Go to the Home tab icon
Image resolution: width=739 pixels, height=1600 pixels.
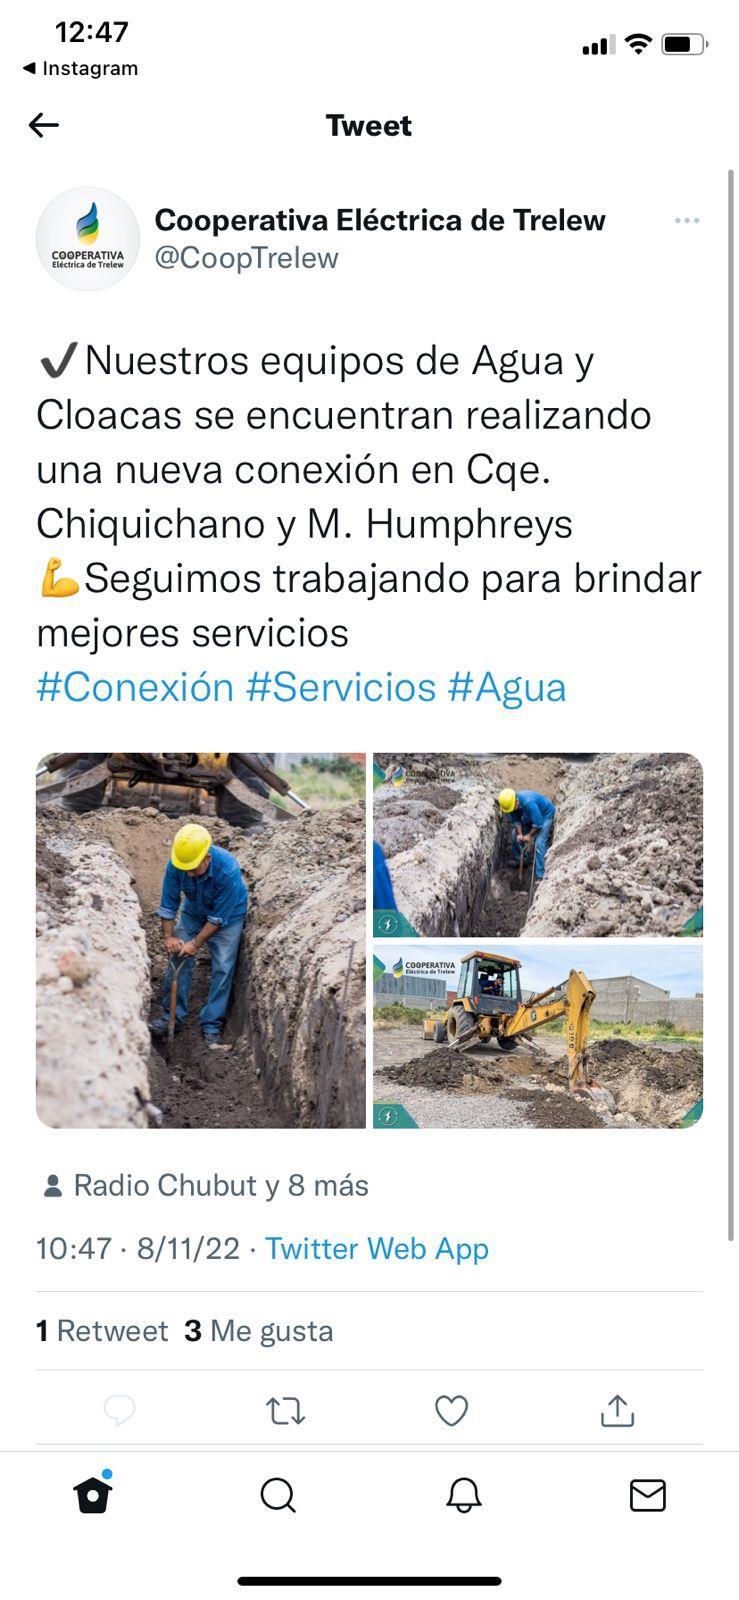(x=93, y=1494)
